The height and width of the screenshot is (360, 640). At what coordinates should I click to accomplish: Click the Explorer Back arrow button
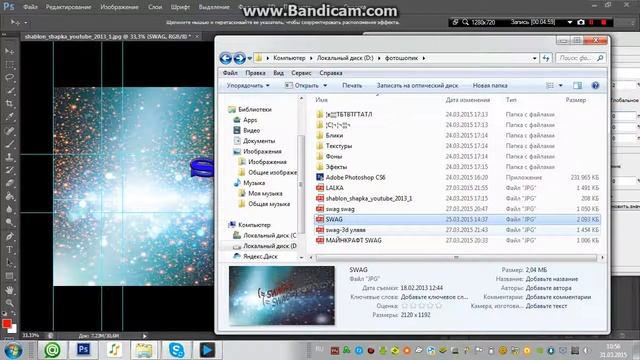click(x=226, y=58)
